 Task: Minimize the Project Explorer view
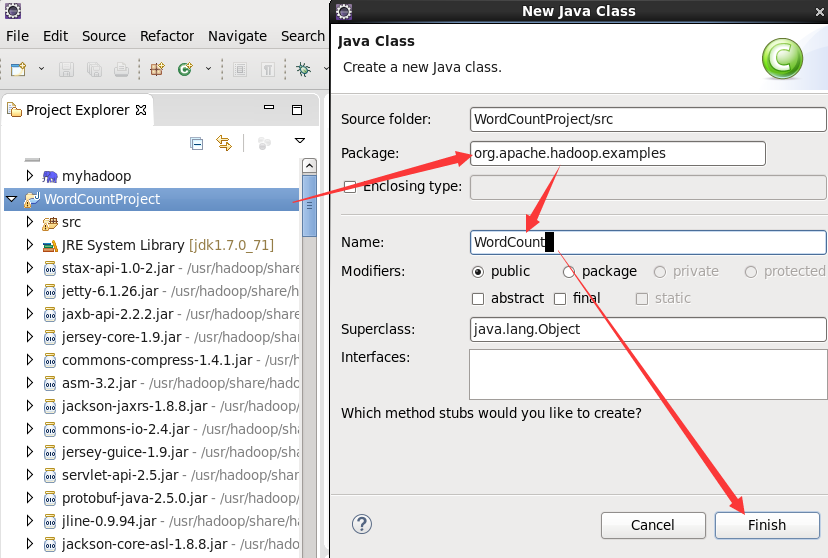(x=269, y=107)
